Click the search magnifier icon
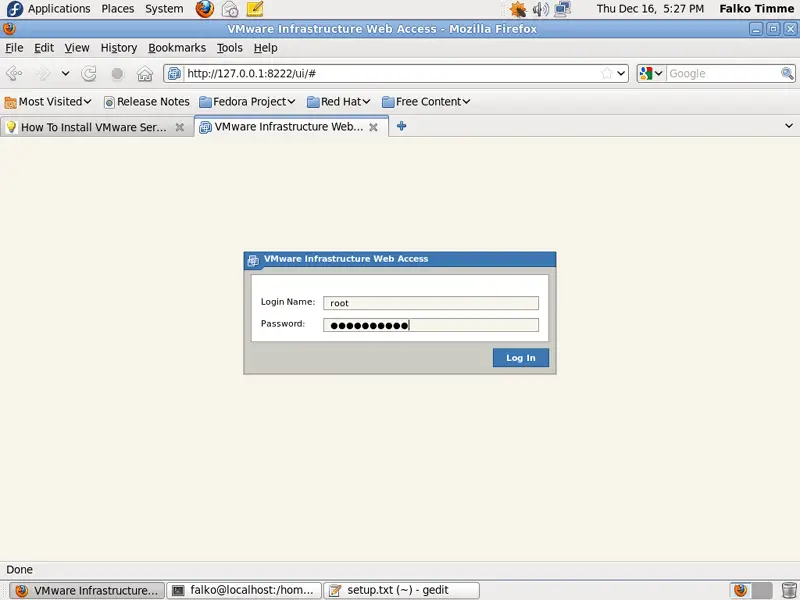This screenshot has height=600, width=800. click(x=787, y=73)
